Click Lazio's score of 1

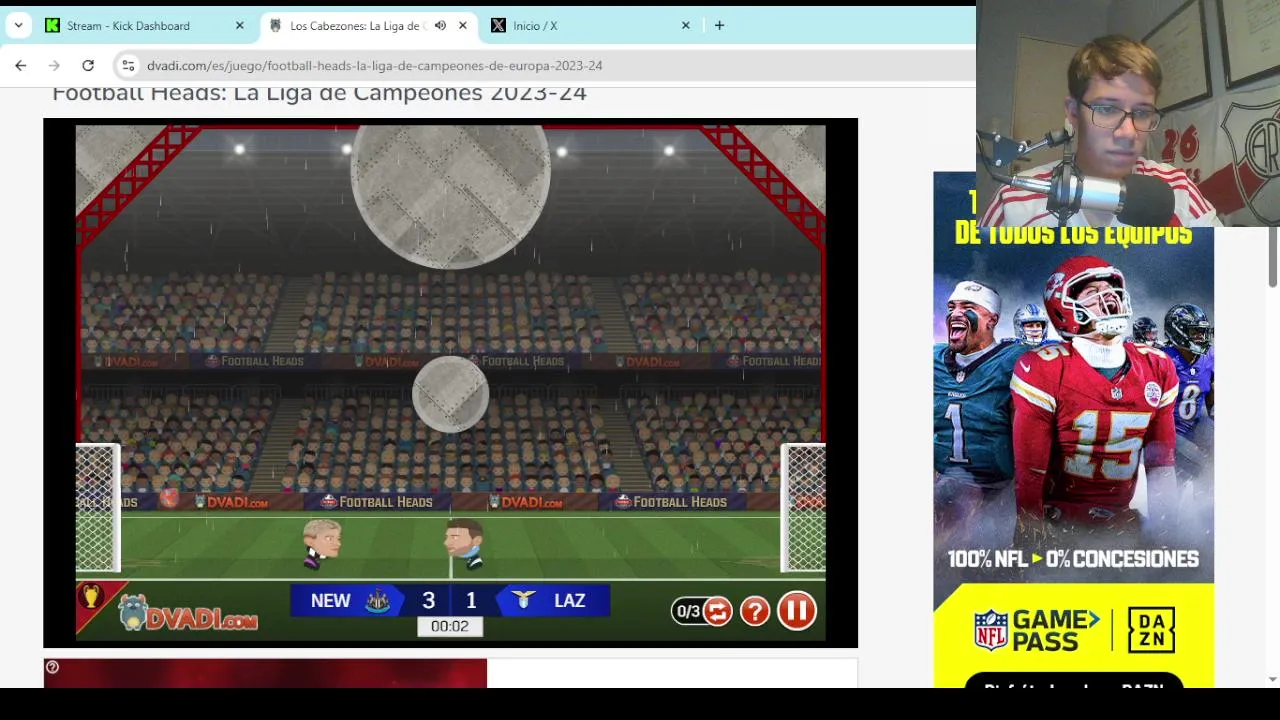coord(471,601)
